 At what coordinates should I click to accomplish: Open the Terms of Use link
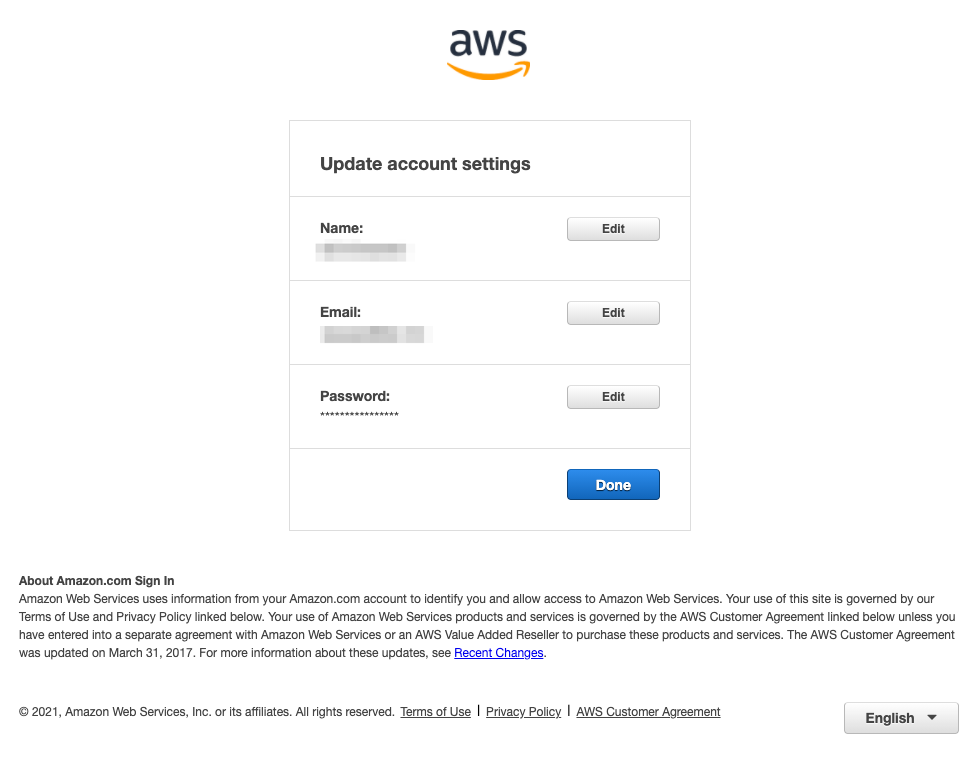point(435,712)
